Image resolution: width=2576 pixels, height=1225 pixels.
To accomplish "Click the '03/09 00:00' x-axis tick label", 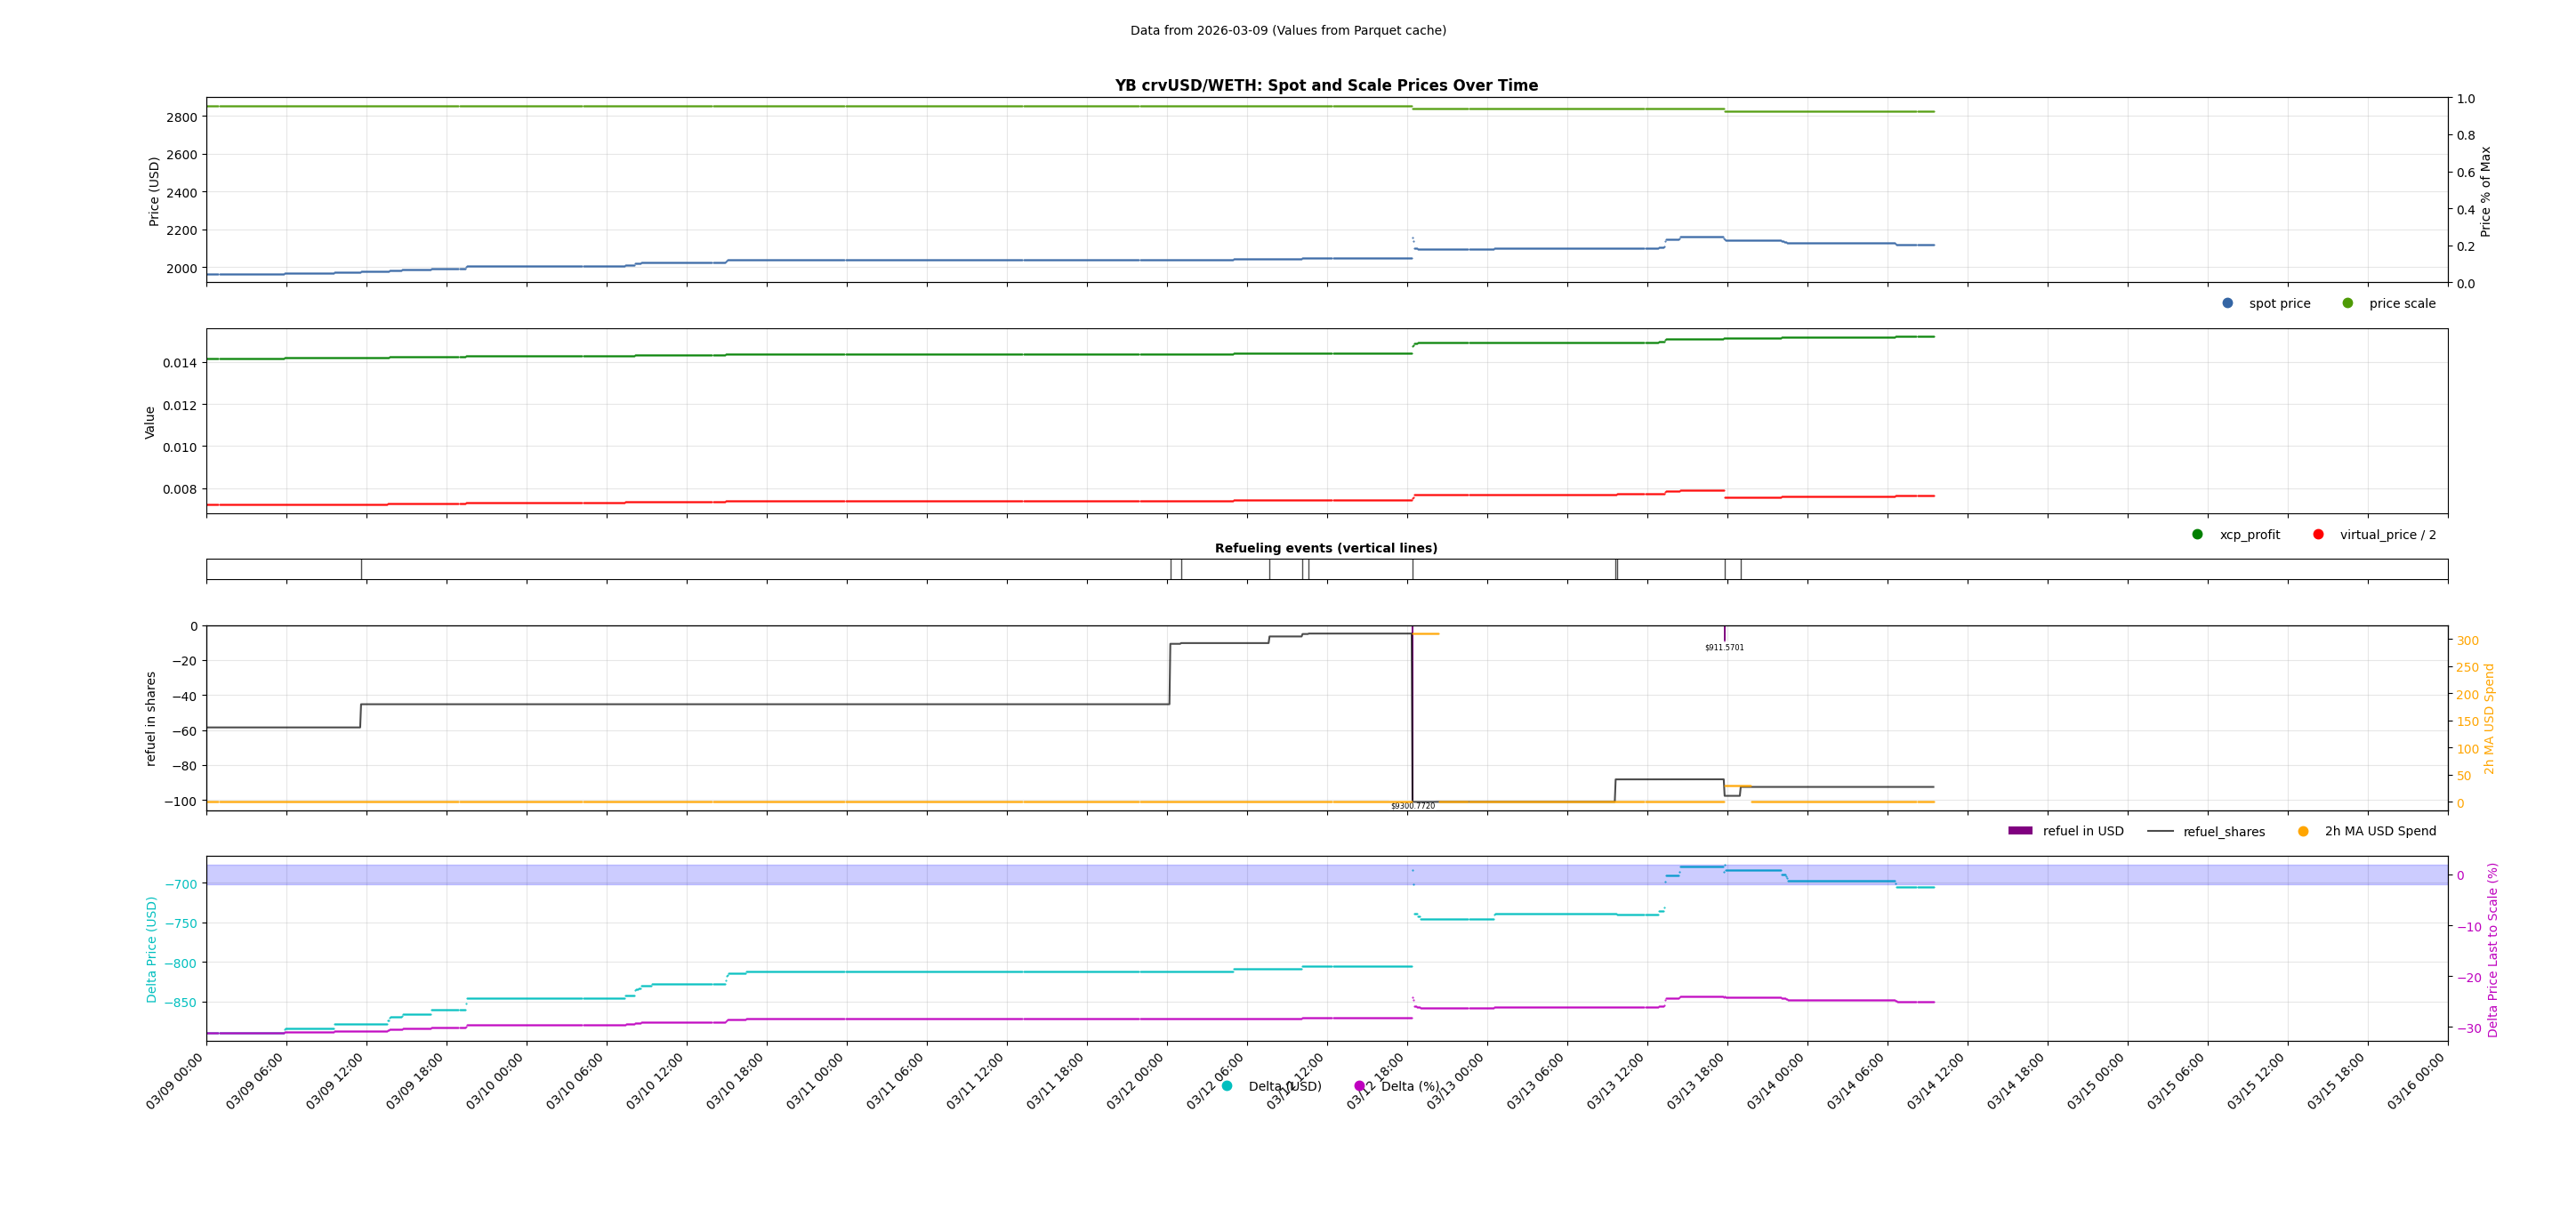I will (175, 1082).
